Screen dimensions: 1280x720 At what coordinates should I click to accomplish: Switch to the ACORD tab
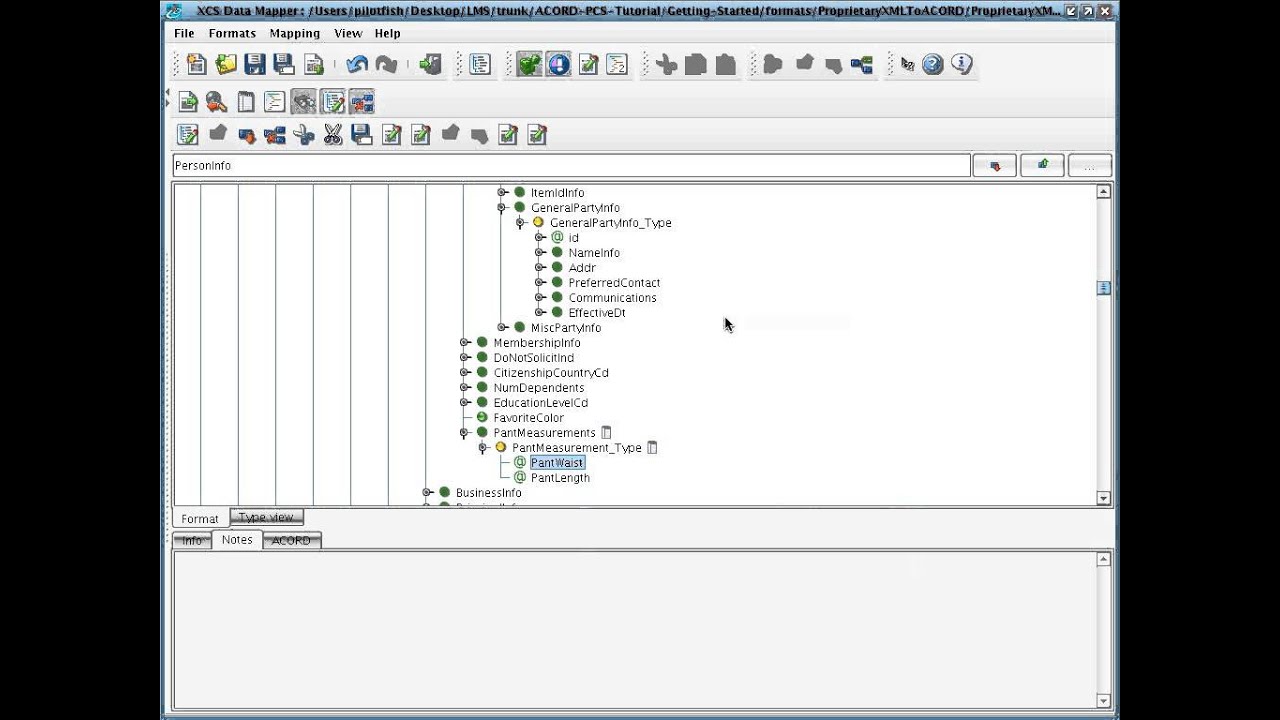click(291, 540)
